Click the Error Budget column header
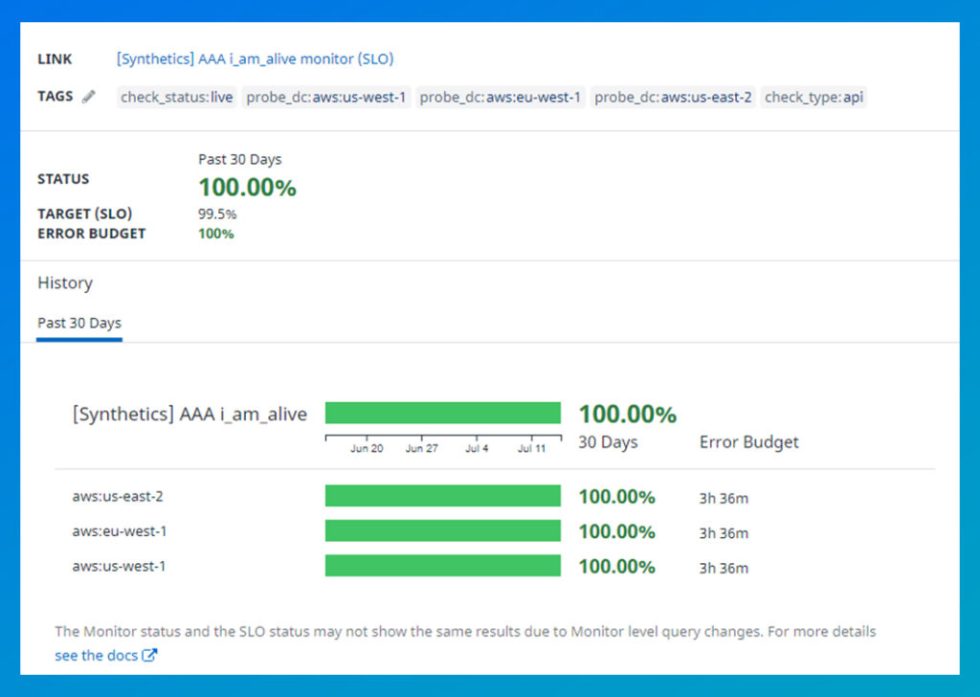980x697 pixels. point(748,442)
